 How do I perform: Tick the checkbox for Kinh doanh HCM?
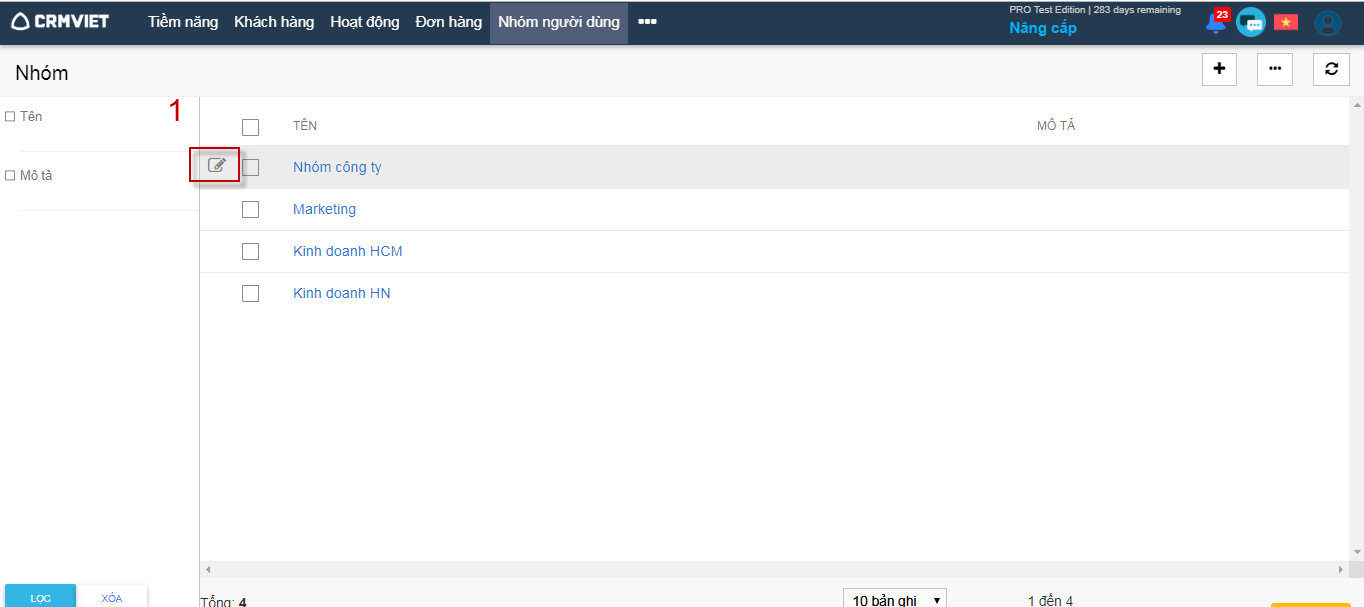coord(250,252)
